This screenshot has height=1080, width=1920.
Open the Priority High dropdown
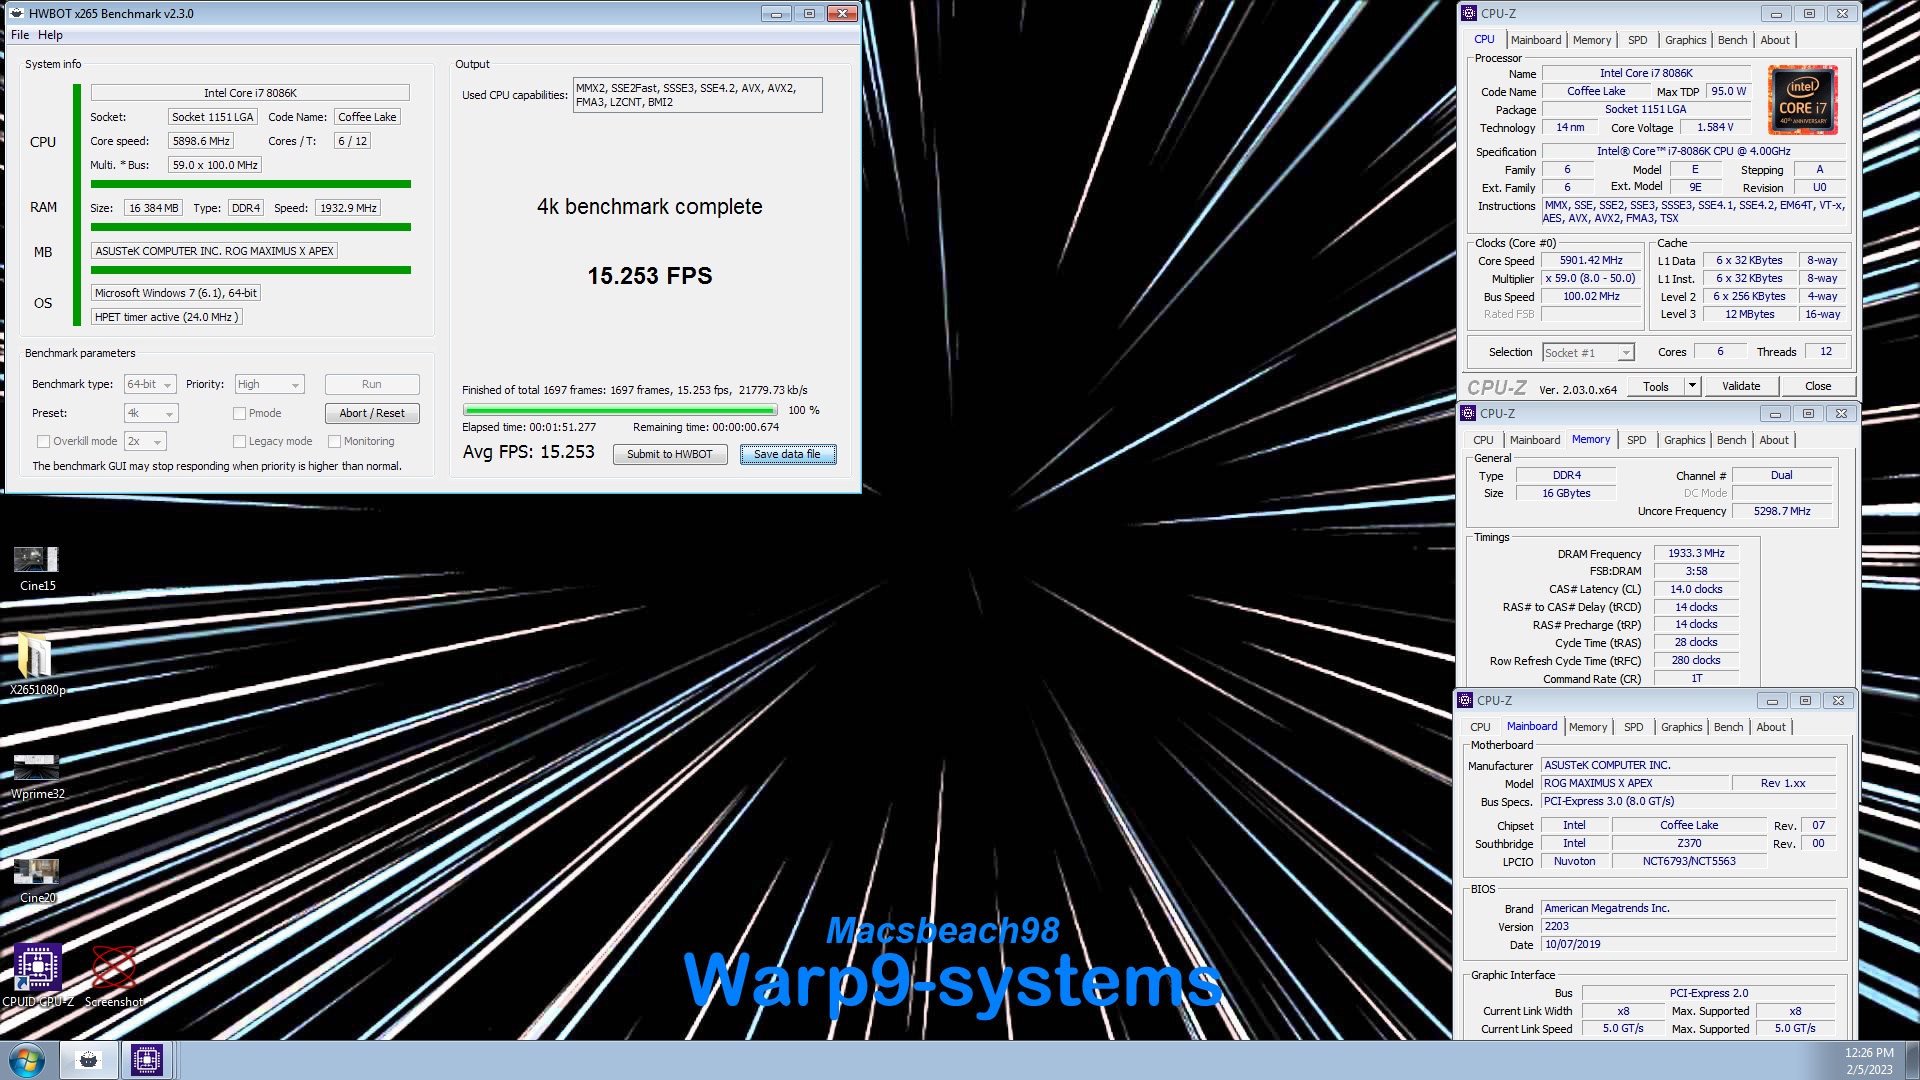(269, 384)
